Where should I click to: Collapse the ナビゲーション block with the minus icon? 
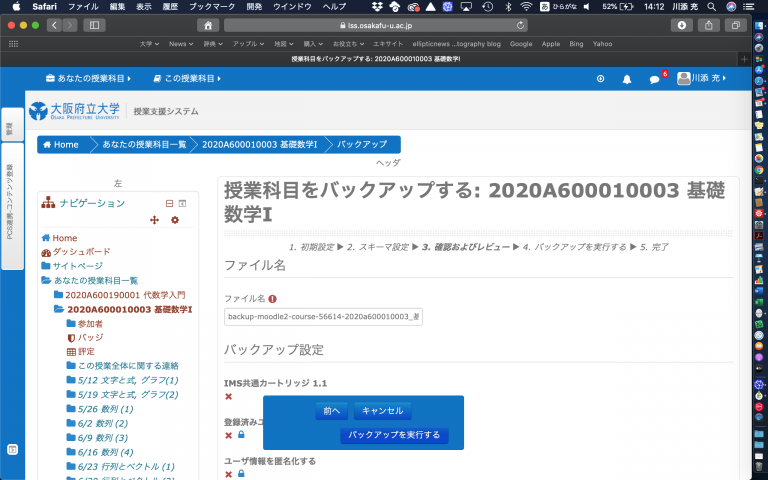coord(169,203)
